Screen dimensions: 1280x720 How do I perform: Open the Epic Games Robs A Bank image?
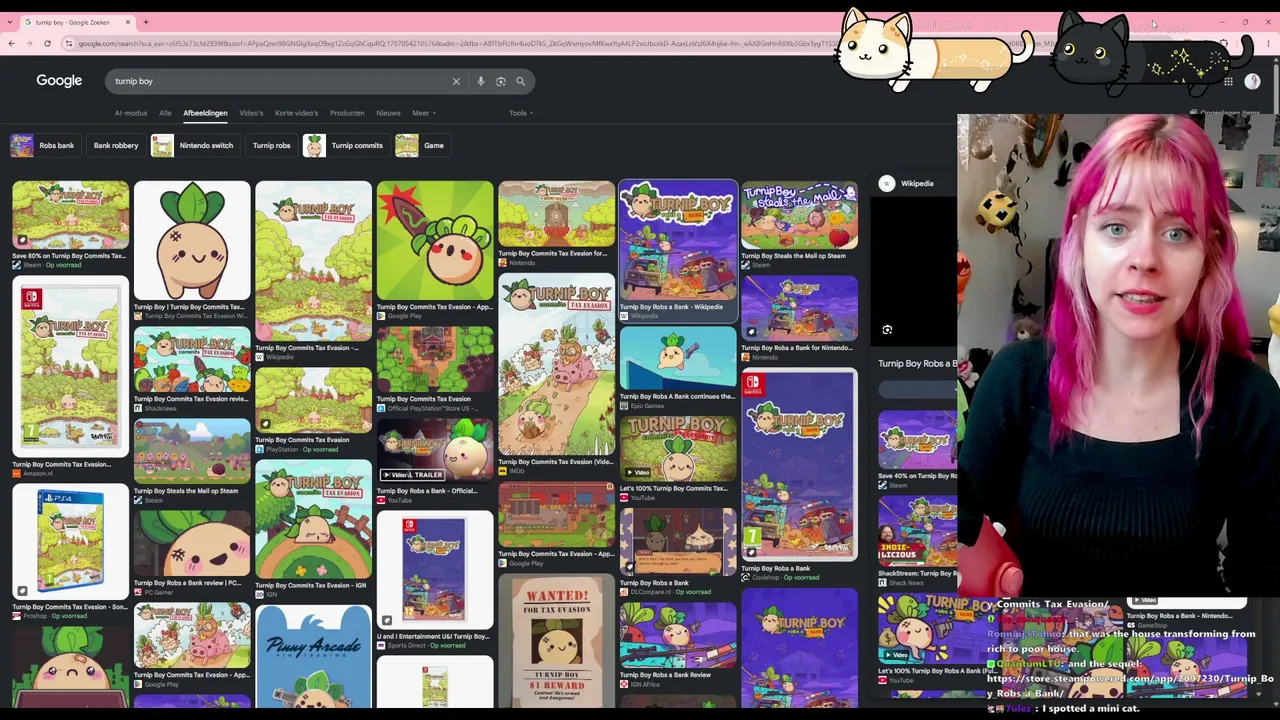tap(678, 360)
